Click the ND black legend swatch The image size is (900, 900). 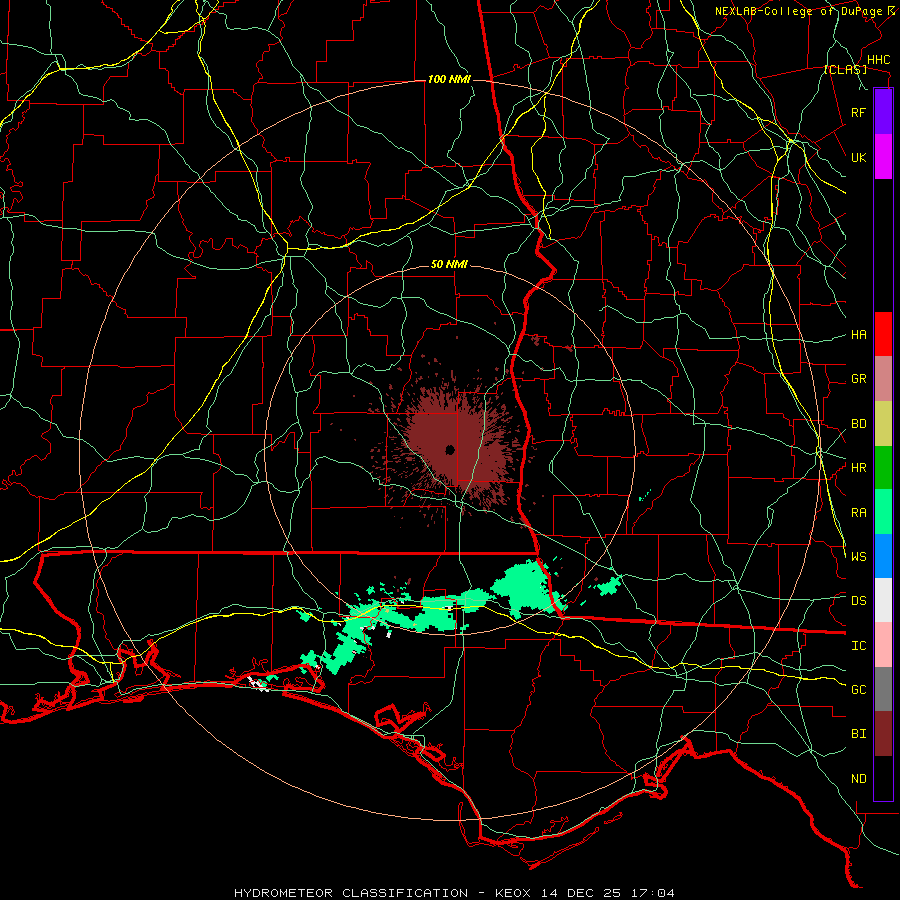tap(883, 778)
